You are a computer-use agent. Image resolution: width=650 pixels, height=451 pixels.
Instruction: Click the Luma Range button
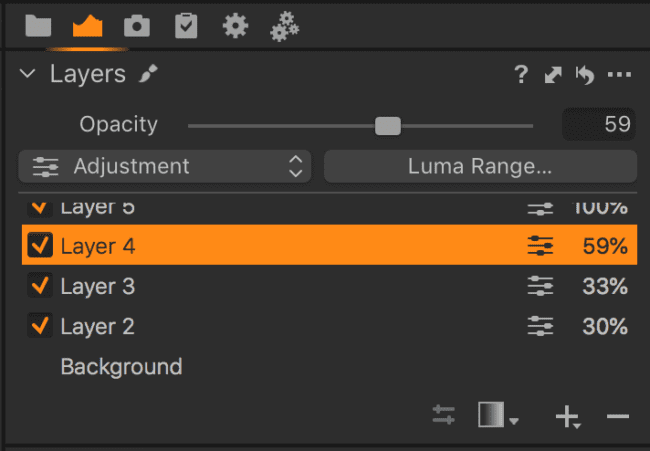pyautogui.click(x=480, y=167)
